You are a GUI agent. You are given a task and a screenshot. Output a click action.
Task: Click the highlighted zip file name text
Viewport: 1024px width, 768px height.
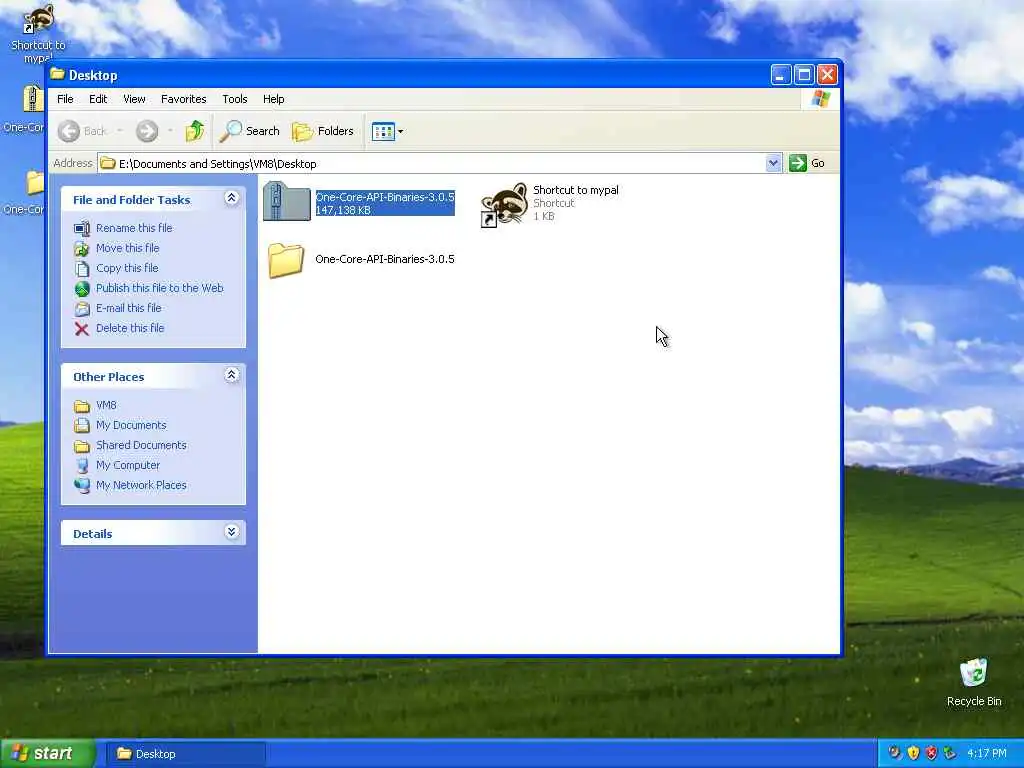pos(385,197)
